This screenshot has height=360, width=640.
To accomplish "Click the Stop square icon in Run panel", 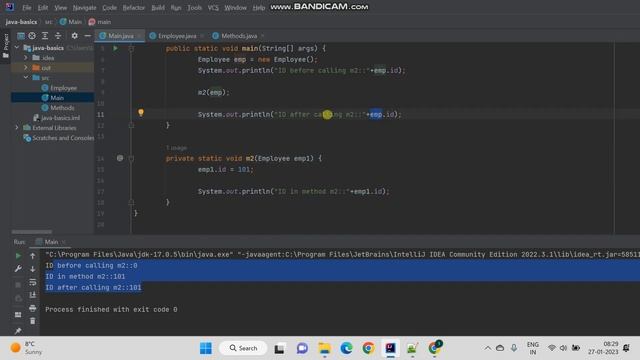I will [18, 284].
